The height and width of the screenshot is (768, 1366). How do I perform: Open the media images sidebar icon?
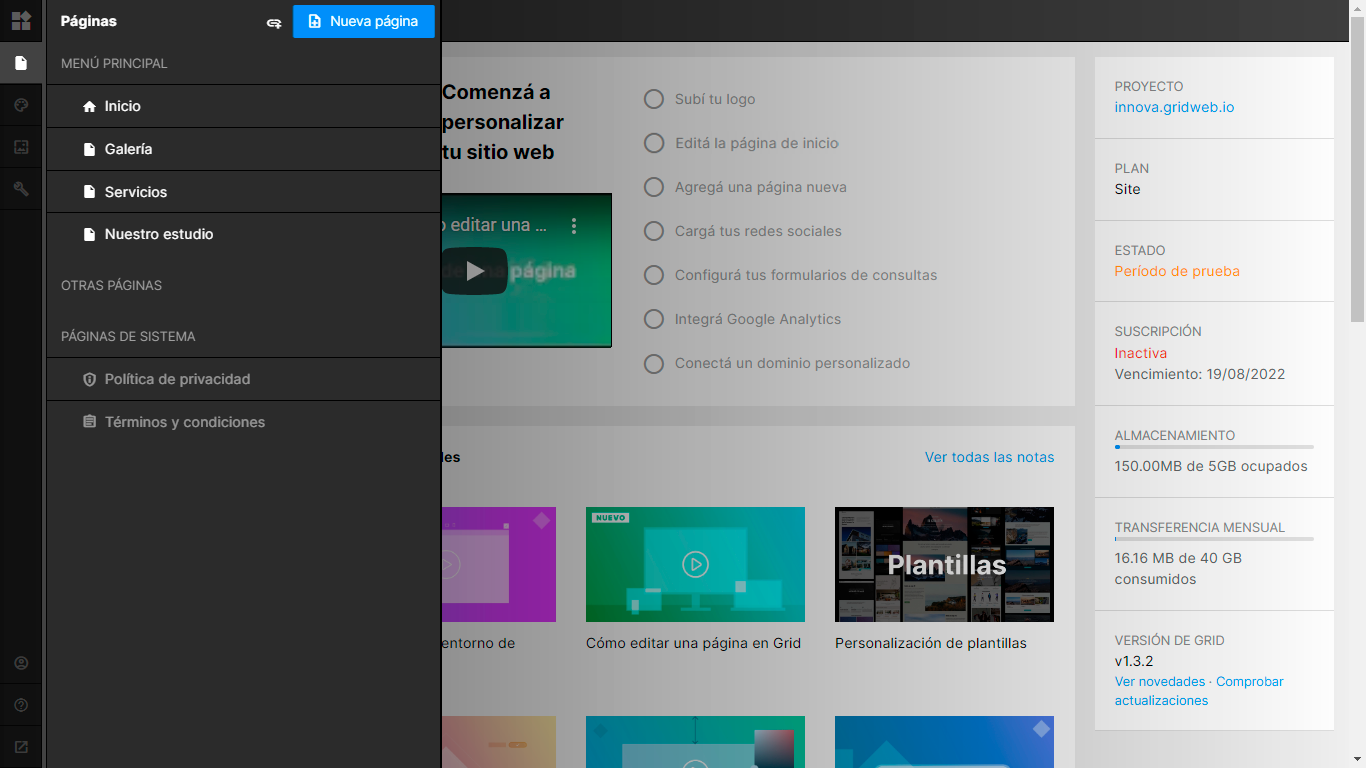[21, 147]
